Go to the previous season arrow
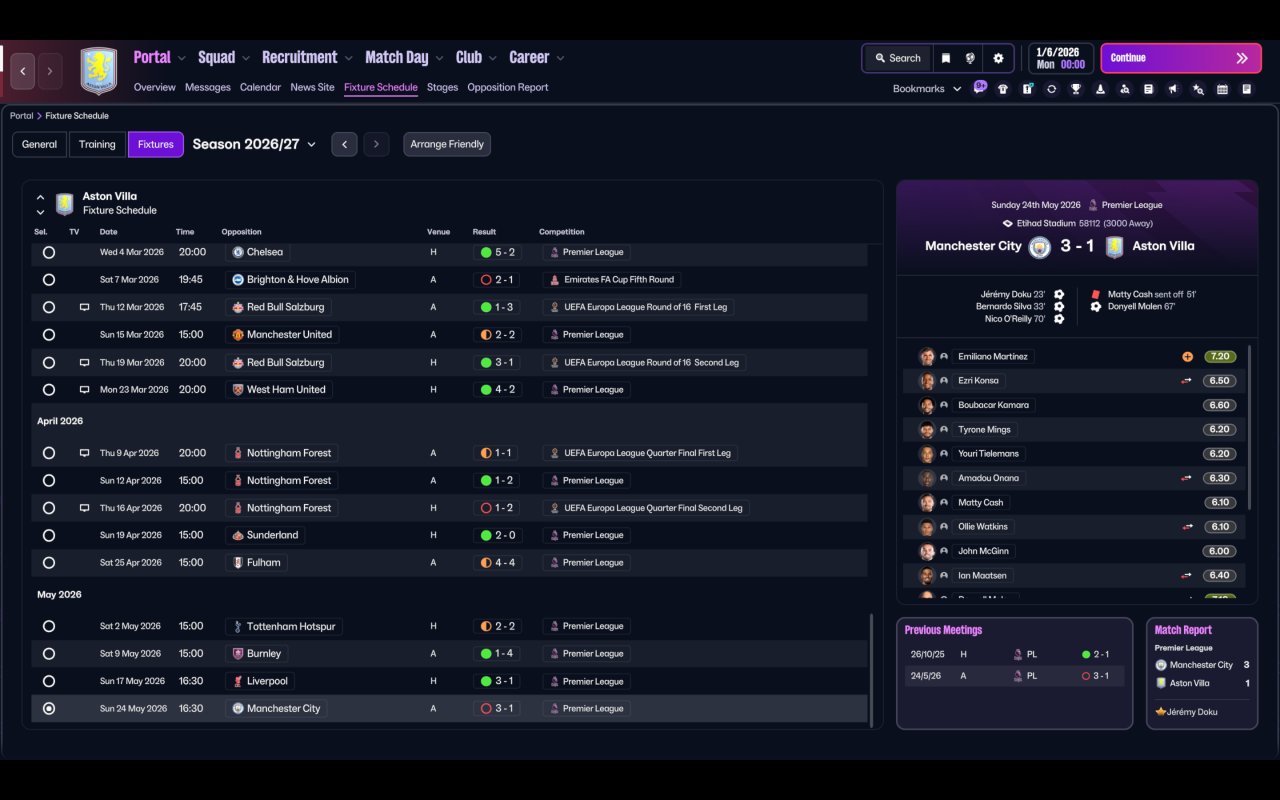The image size is (1280, 800). tap(344, 144)
